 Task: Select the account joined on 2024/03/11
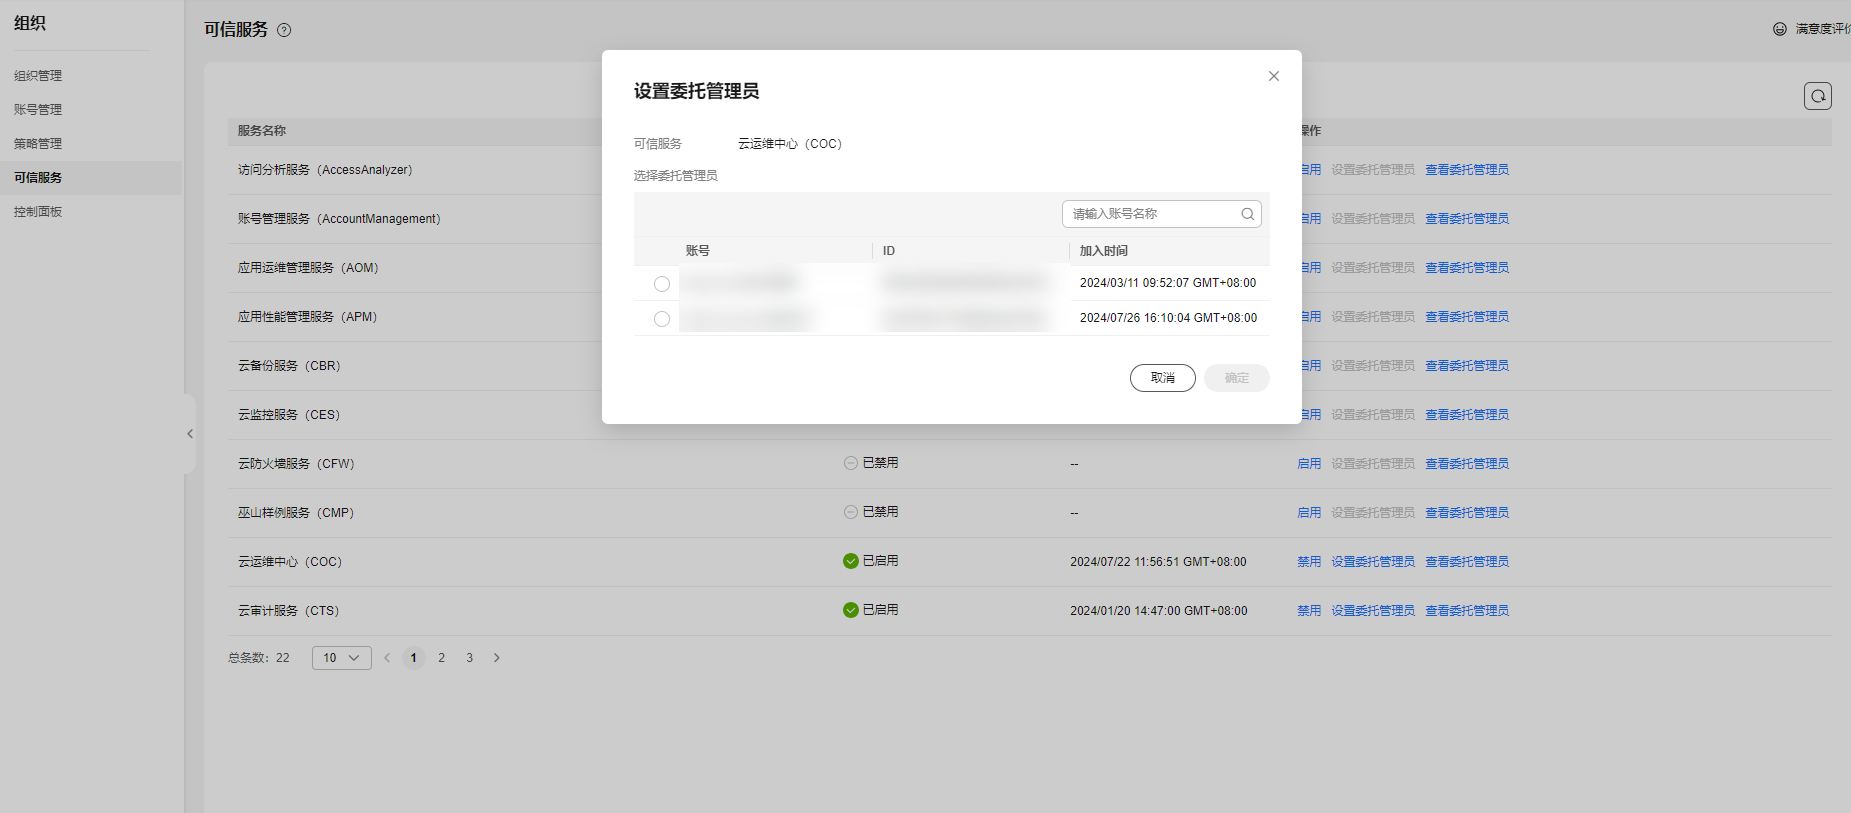coord(662,284)
